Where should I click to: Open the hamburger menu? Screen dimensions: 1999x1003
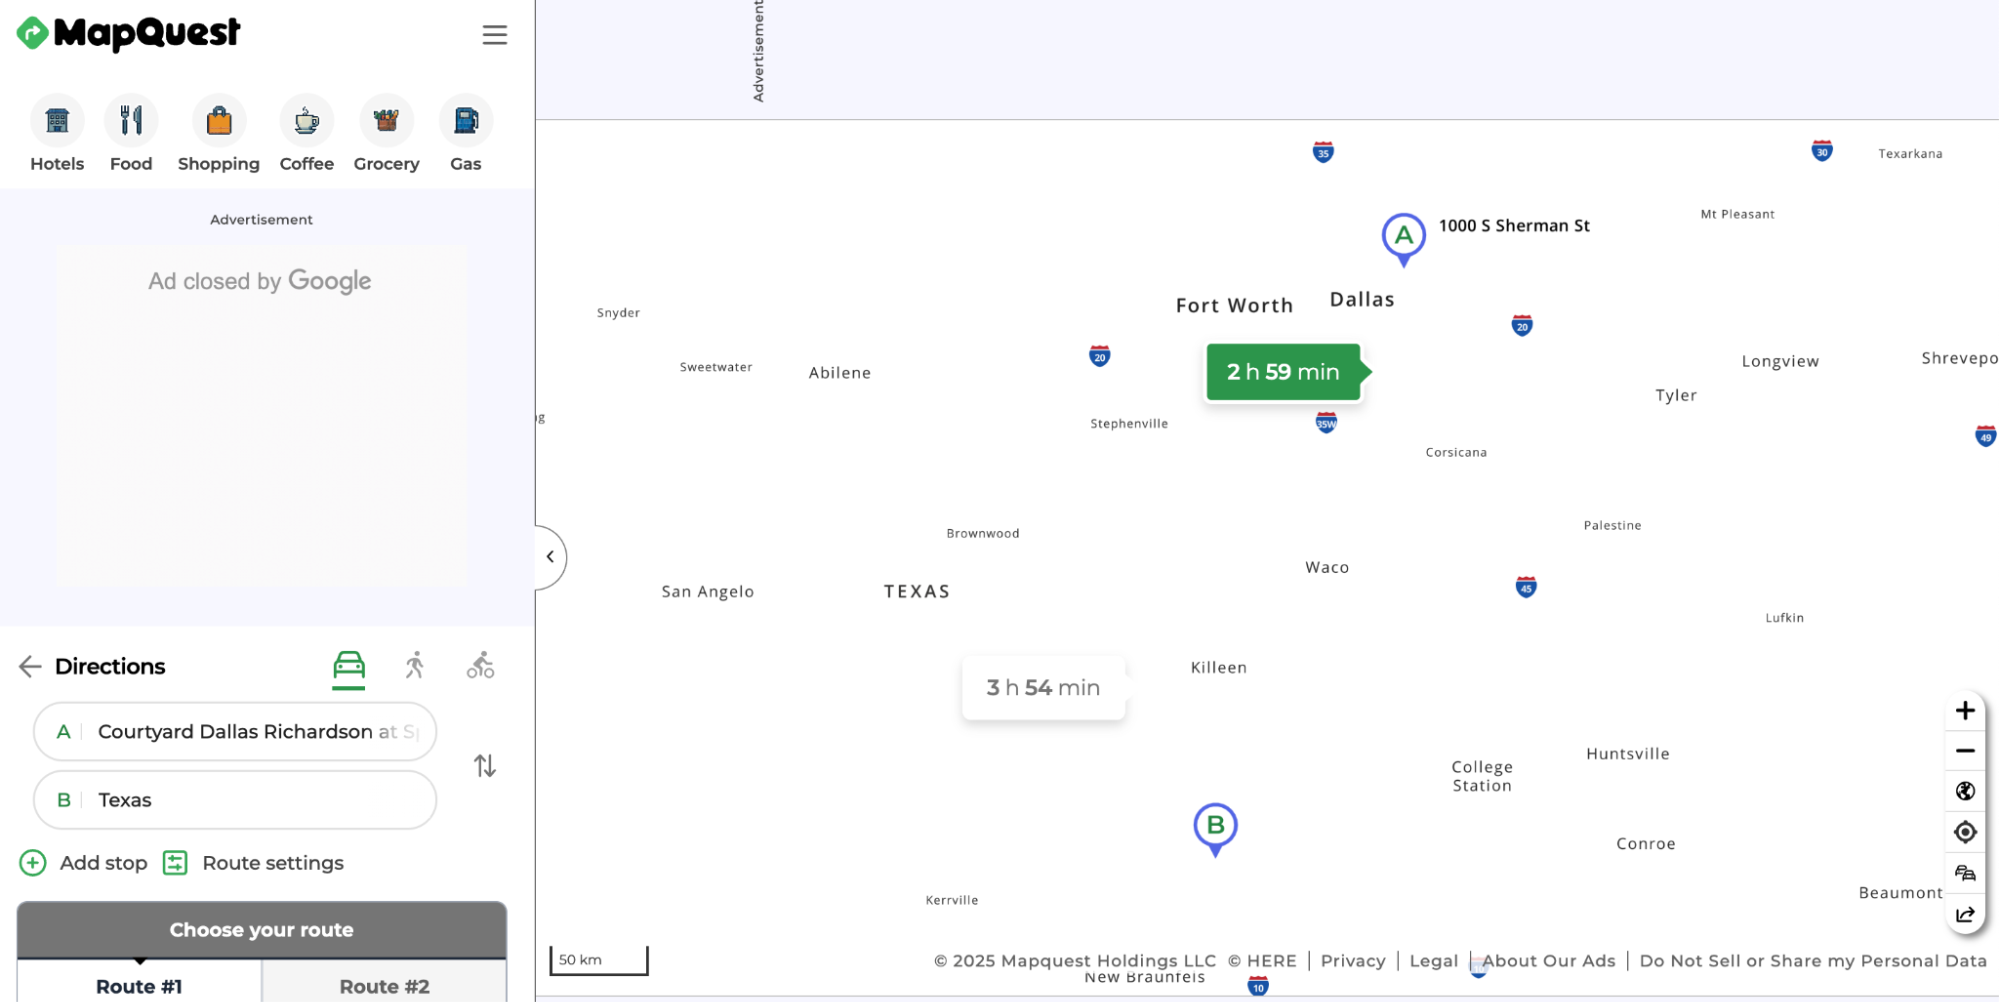pyautogui.click(x=494, y=35)
